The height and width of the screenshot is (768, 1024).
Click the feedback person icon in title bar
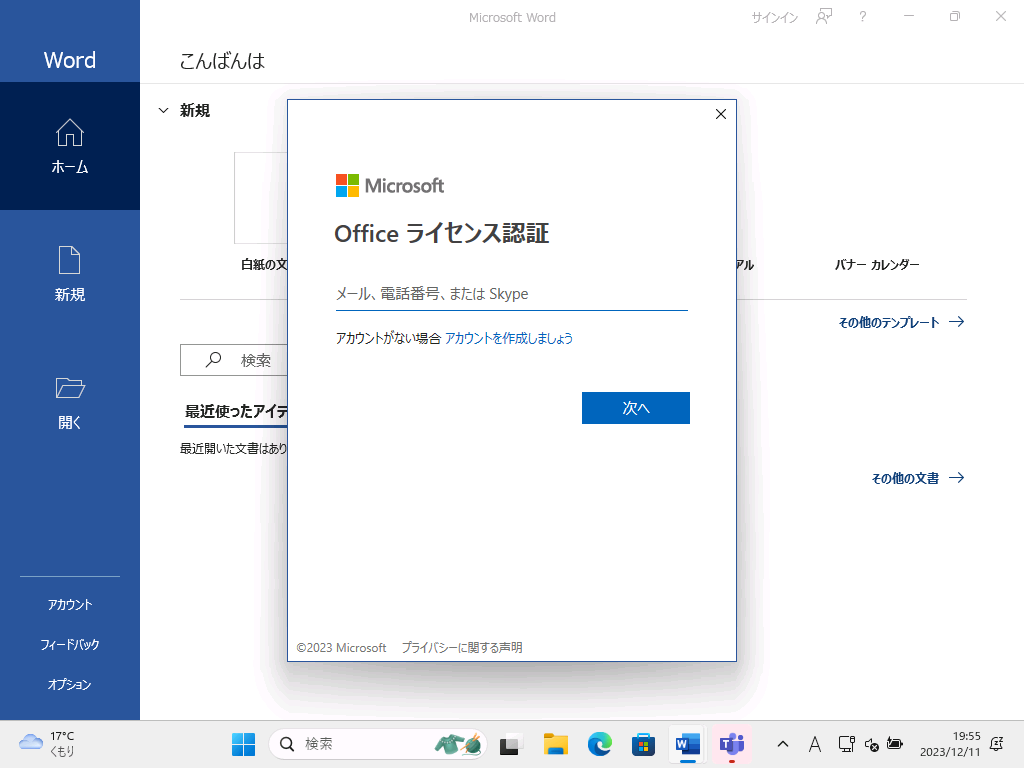(x=824, y=17)
